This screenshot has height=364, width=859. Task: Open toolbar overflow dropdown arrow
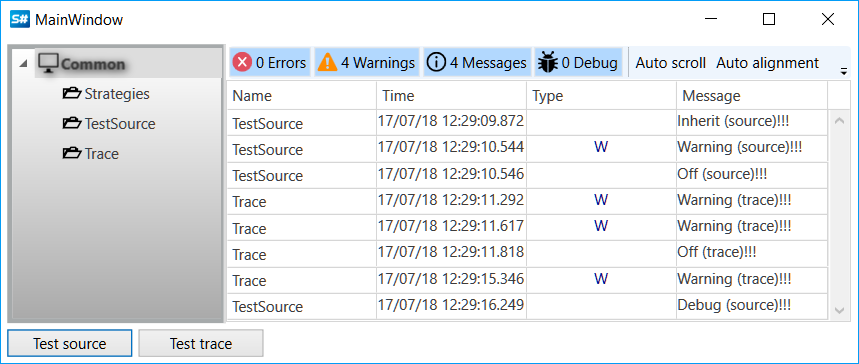[844, 71]
